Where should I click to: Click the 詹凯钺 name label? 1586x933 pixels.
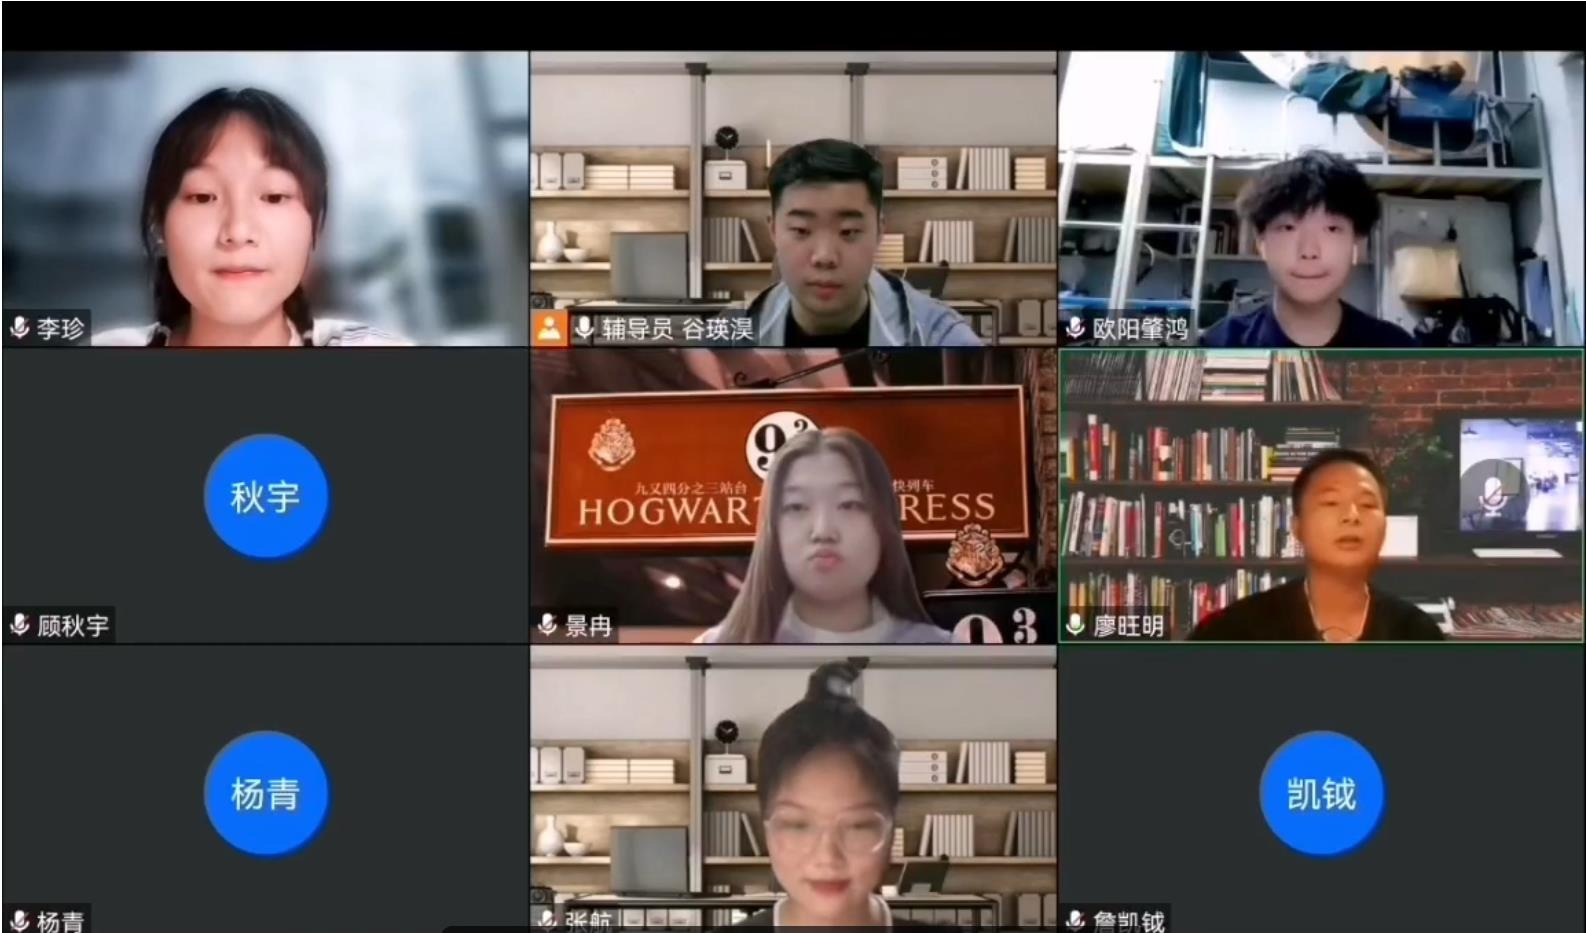coord(1128,920)
